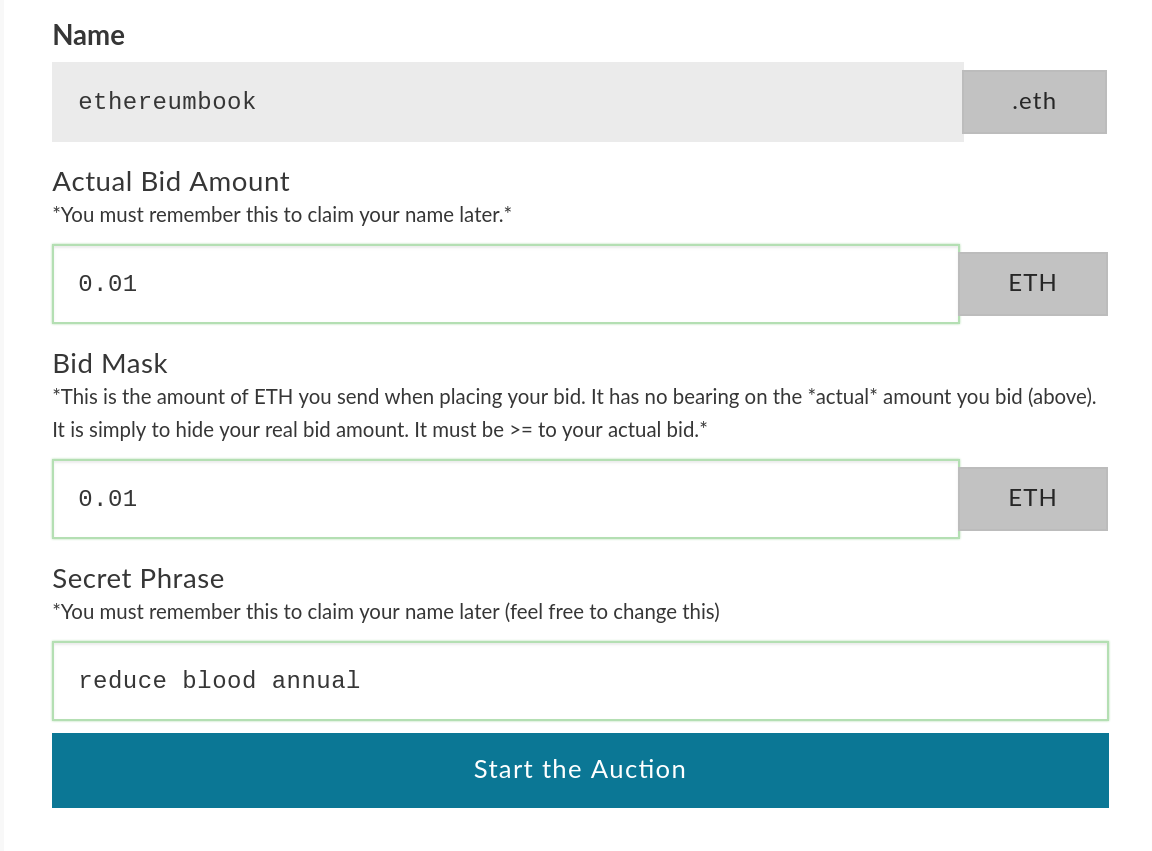The image size is (1152, 851).
Task: Click the phrase reduce blood annual
Action: point(219,681)
